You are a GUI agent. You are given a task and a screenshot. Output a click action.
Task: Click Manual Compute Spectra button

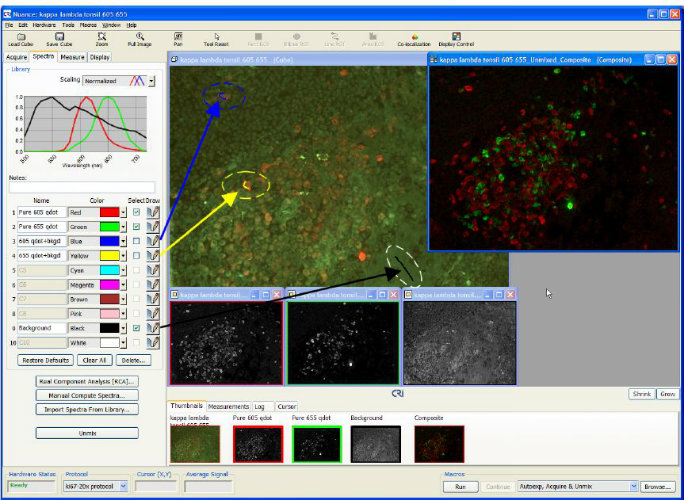87,395
